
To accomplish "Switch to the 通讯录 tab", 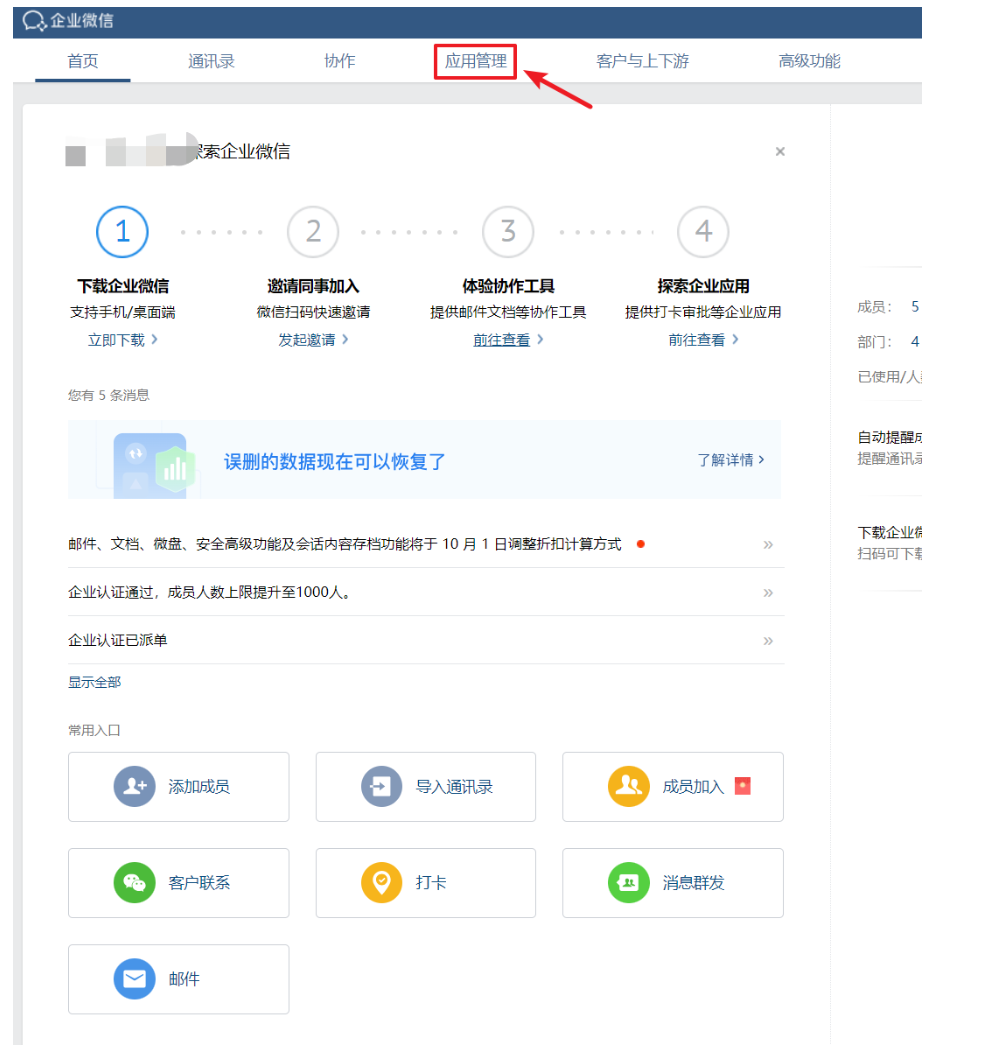I will click(x=211, y=61).
